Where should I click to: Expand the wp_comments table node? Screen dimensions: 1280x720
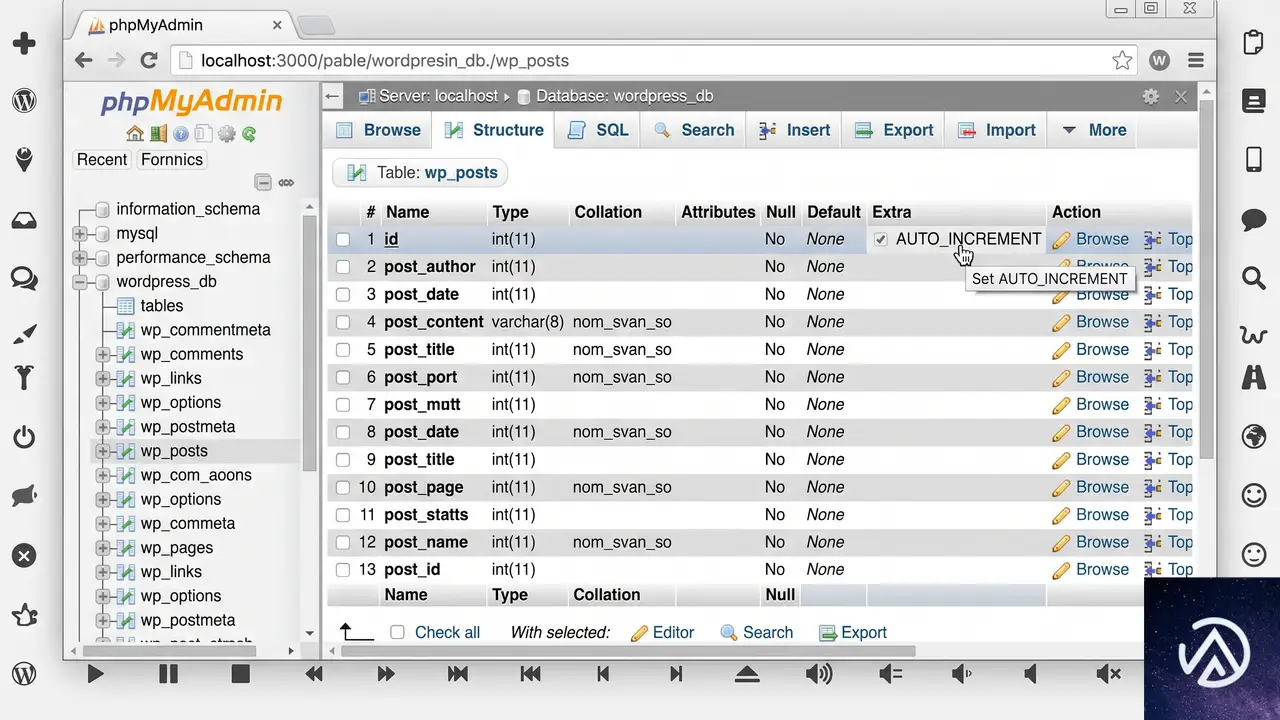(103, 354)
